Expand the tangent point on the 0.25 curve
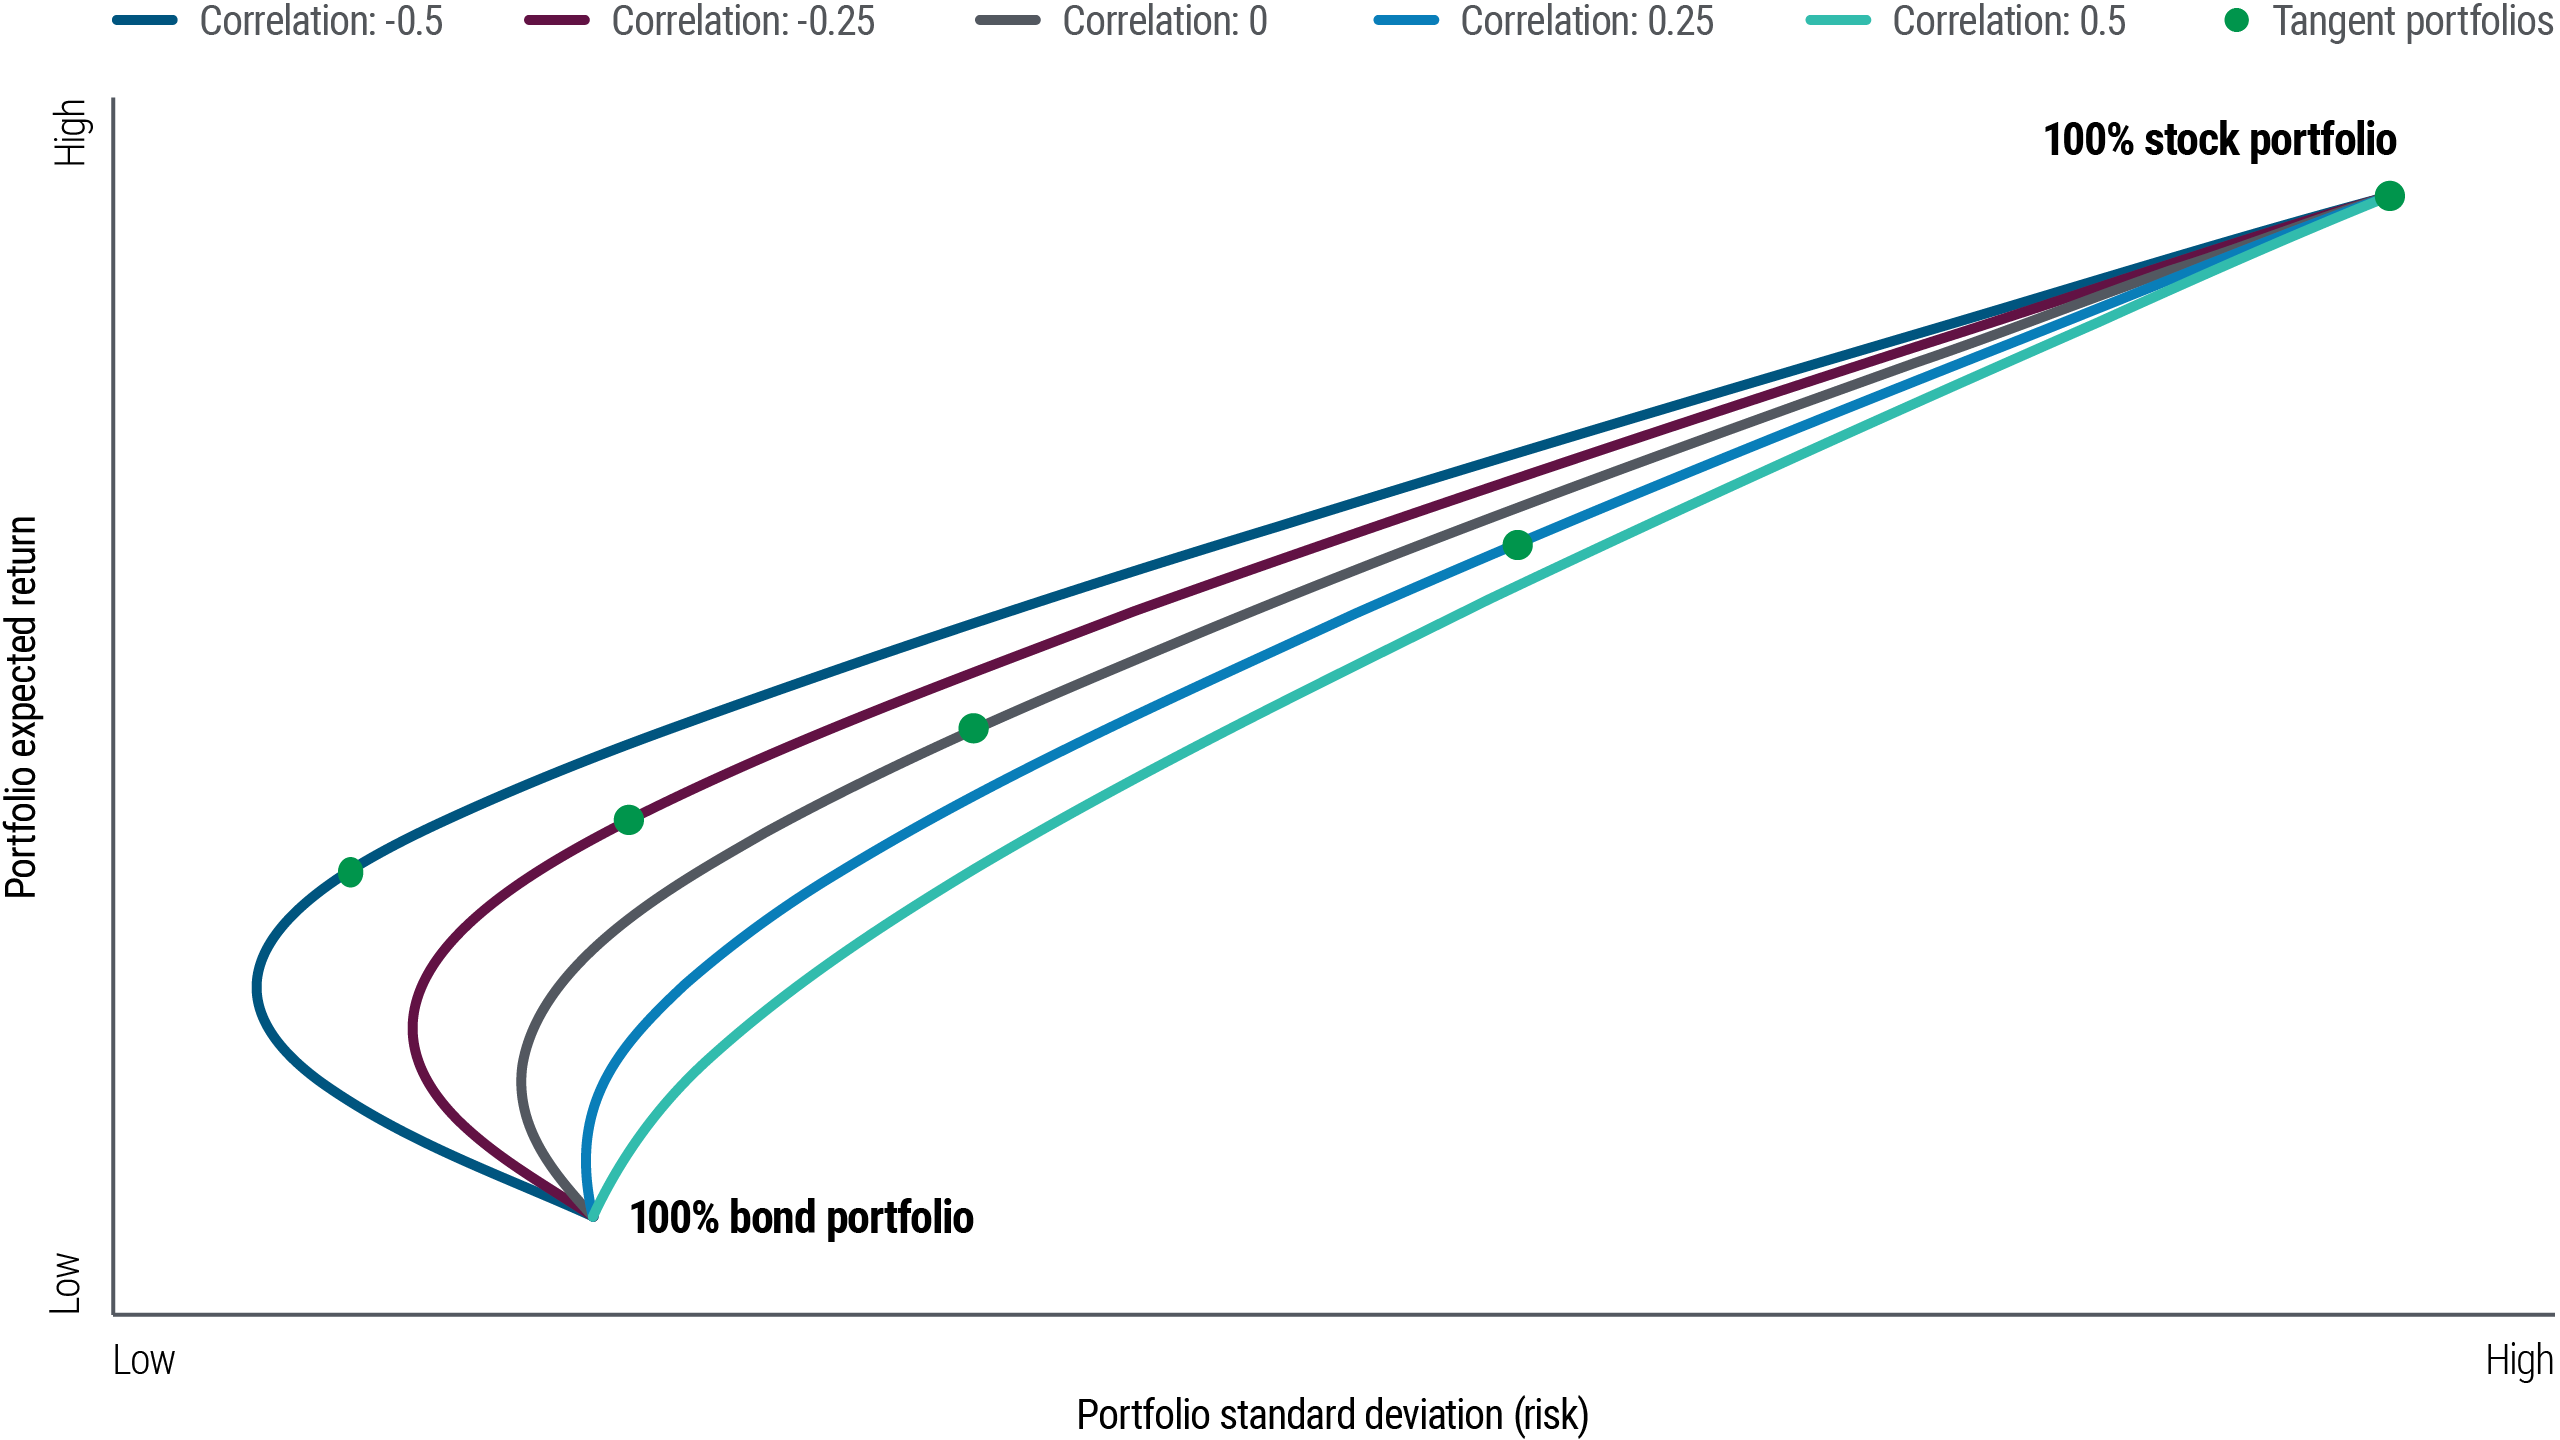Screen dimensions: 2560x1440 [1518, 545]
